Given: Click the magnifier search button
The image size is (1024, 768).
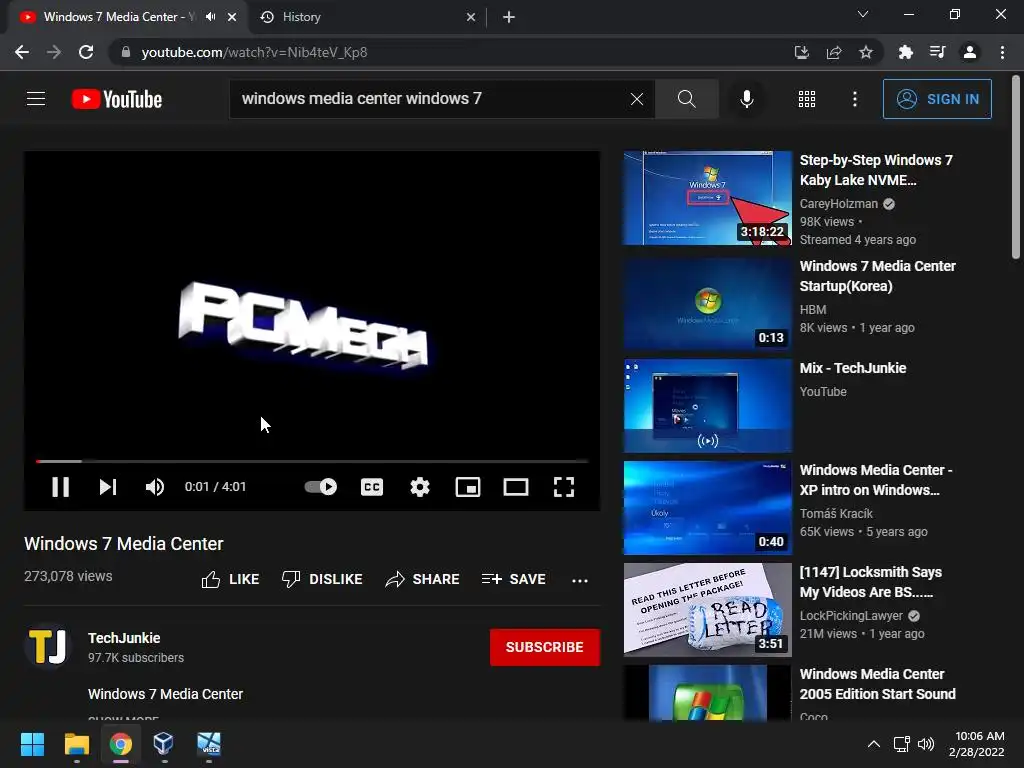Looking at the screenshot, I should tap(686, 99).
